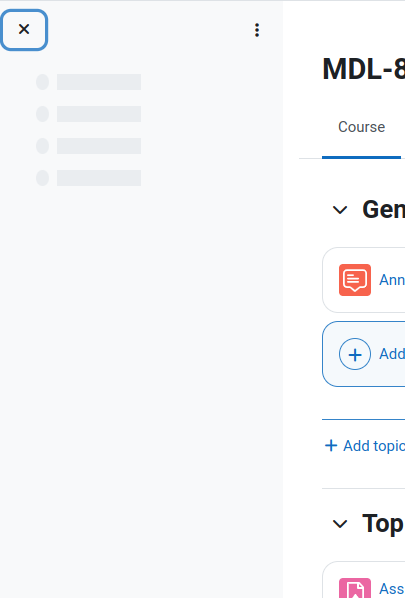Select the second loading placeholder in course index
The image size is (405, 598).
tap(88, 114)
